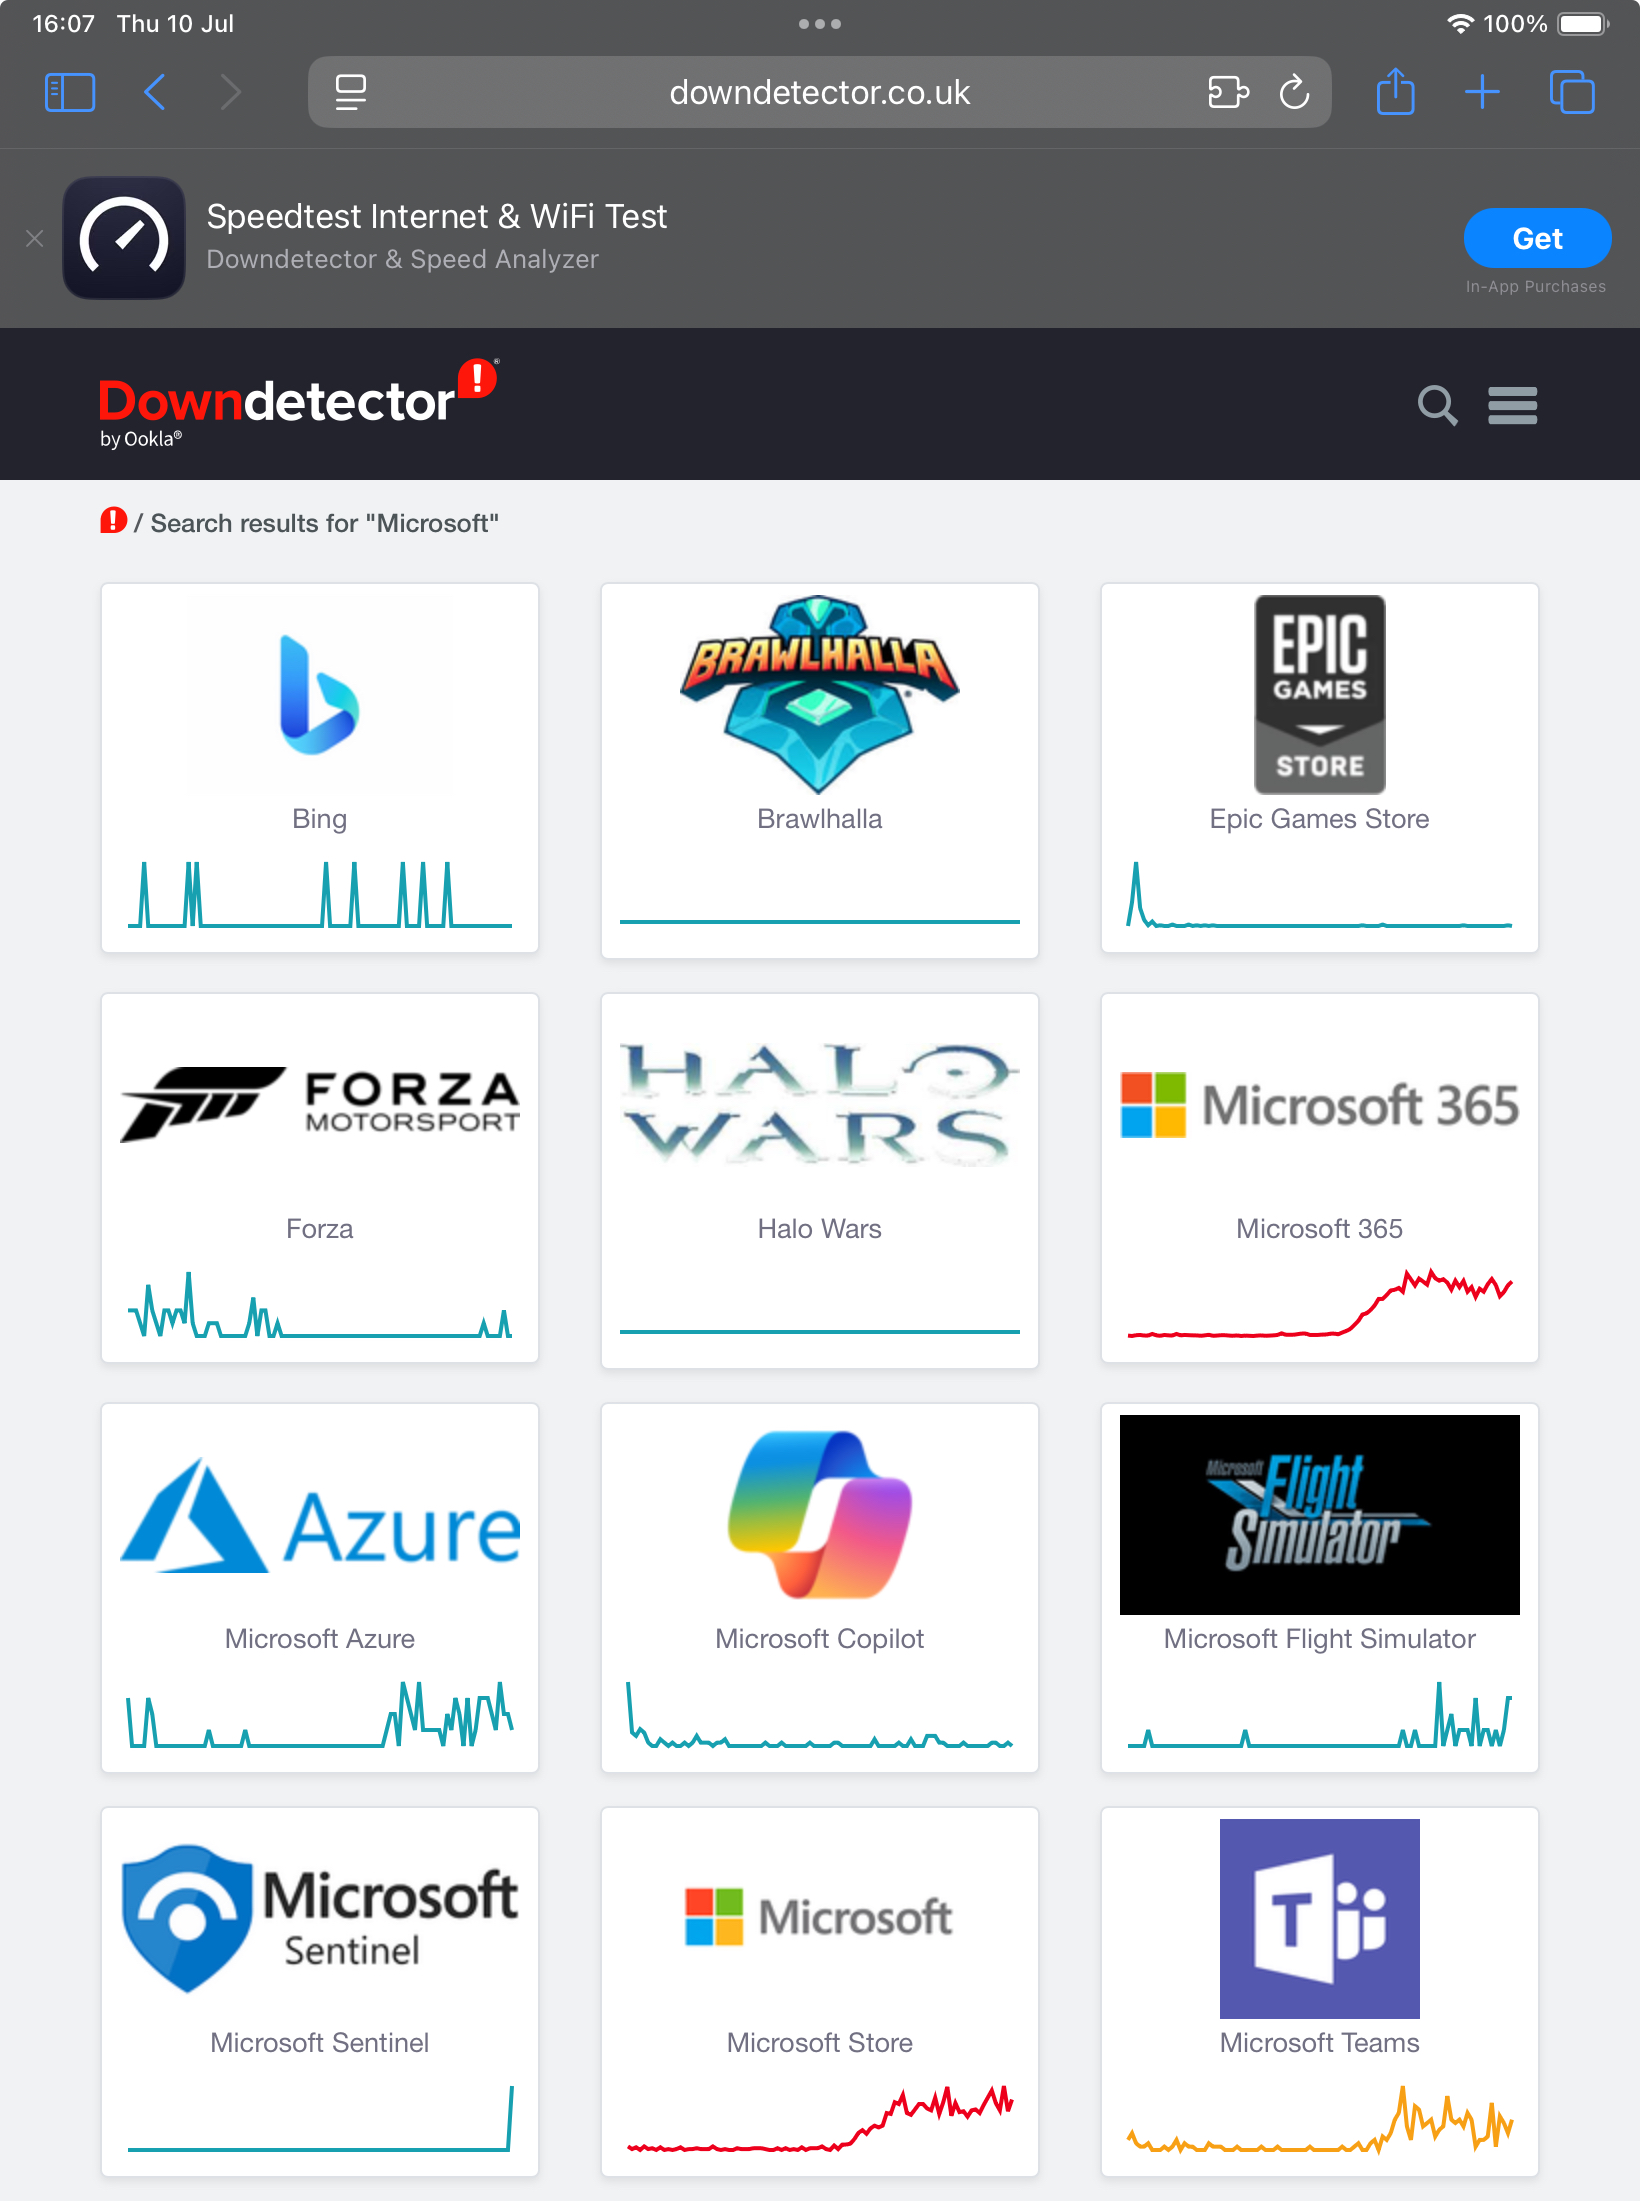Screen dimensions: 1640x2201
Task: View Microsoft Copilot outage chart
Action: coord(820,1714)
